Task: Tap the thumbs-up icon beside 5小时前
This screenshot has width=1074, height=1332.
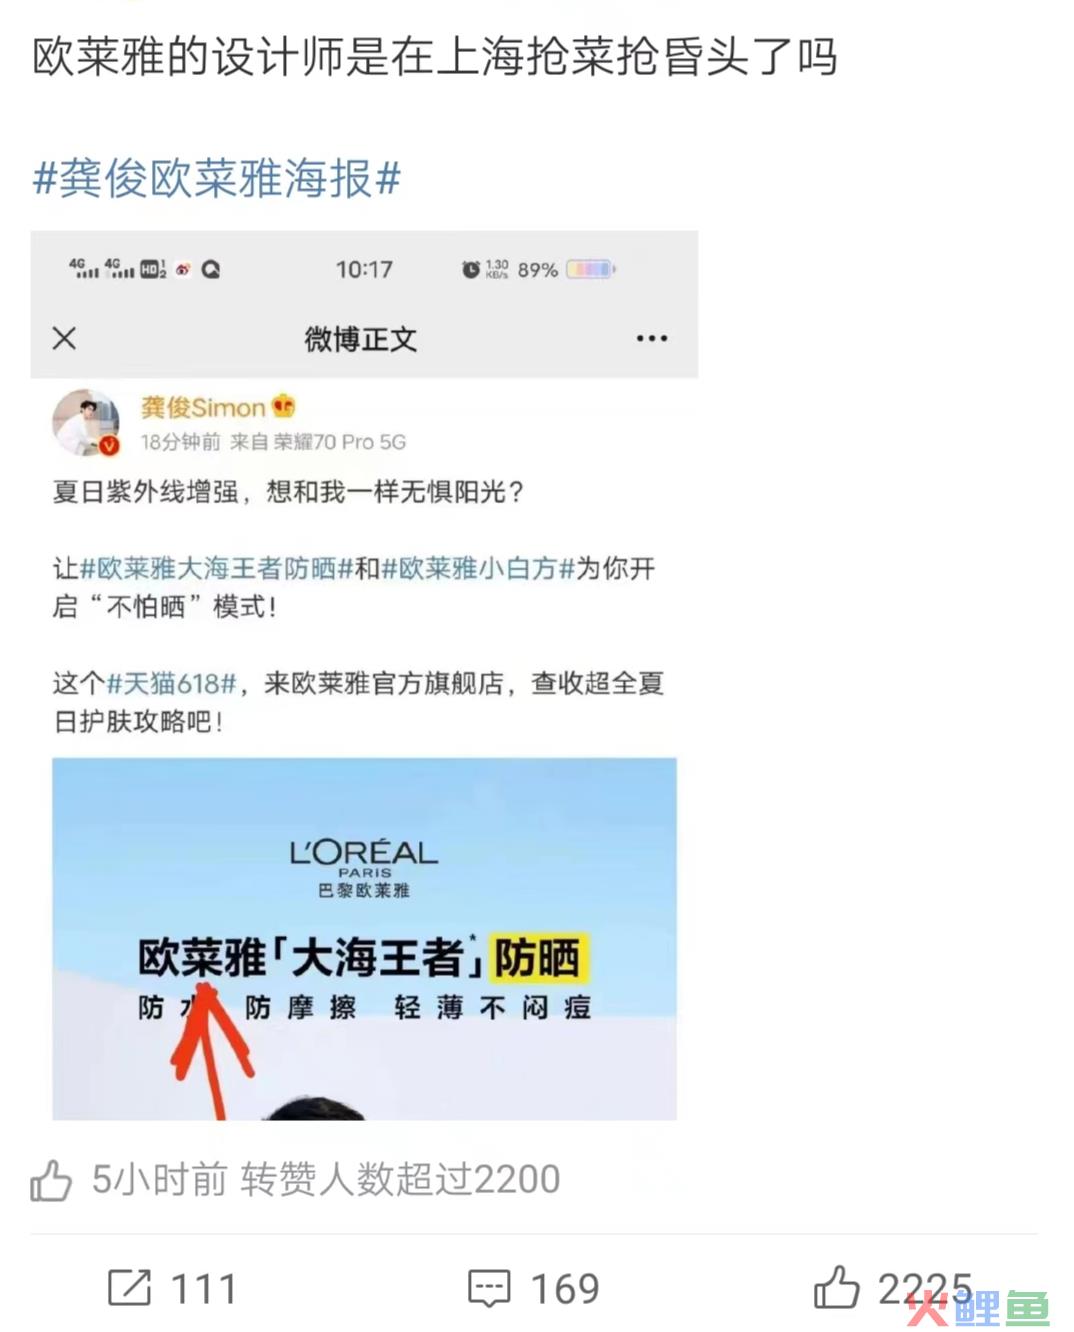Action: coord(51,1180)
